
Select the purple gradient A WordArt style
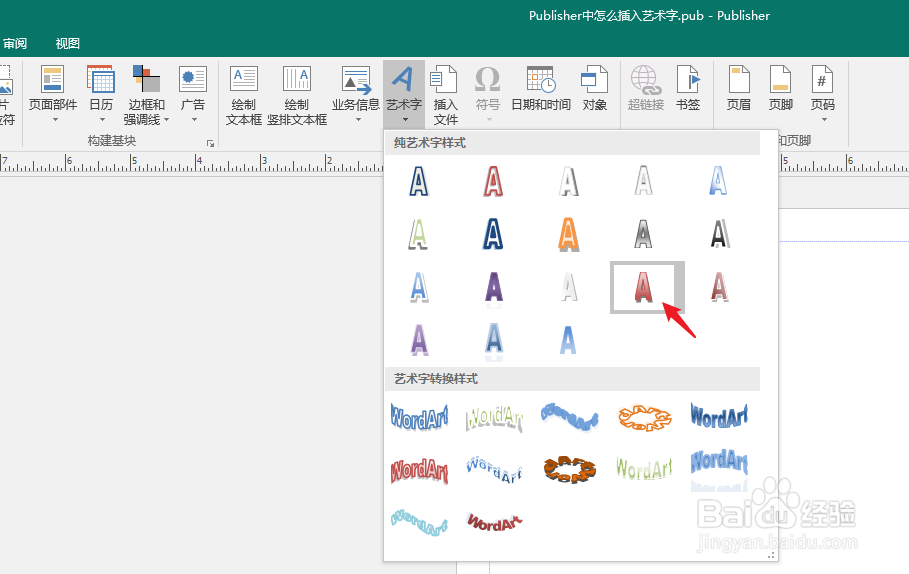(x=493, y=287)
